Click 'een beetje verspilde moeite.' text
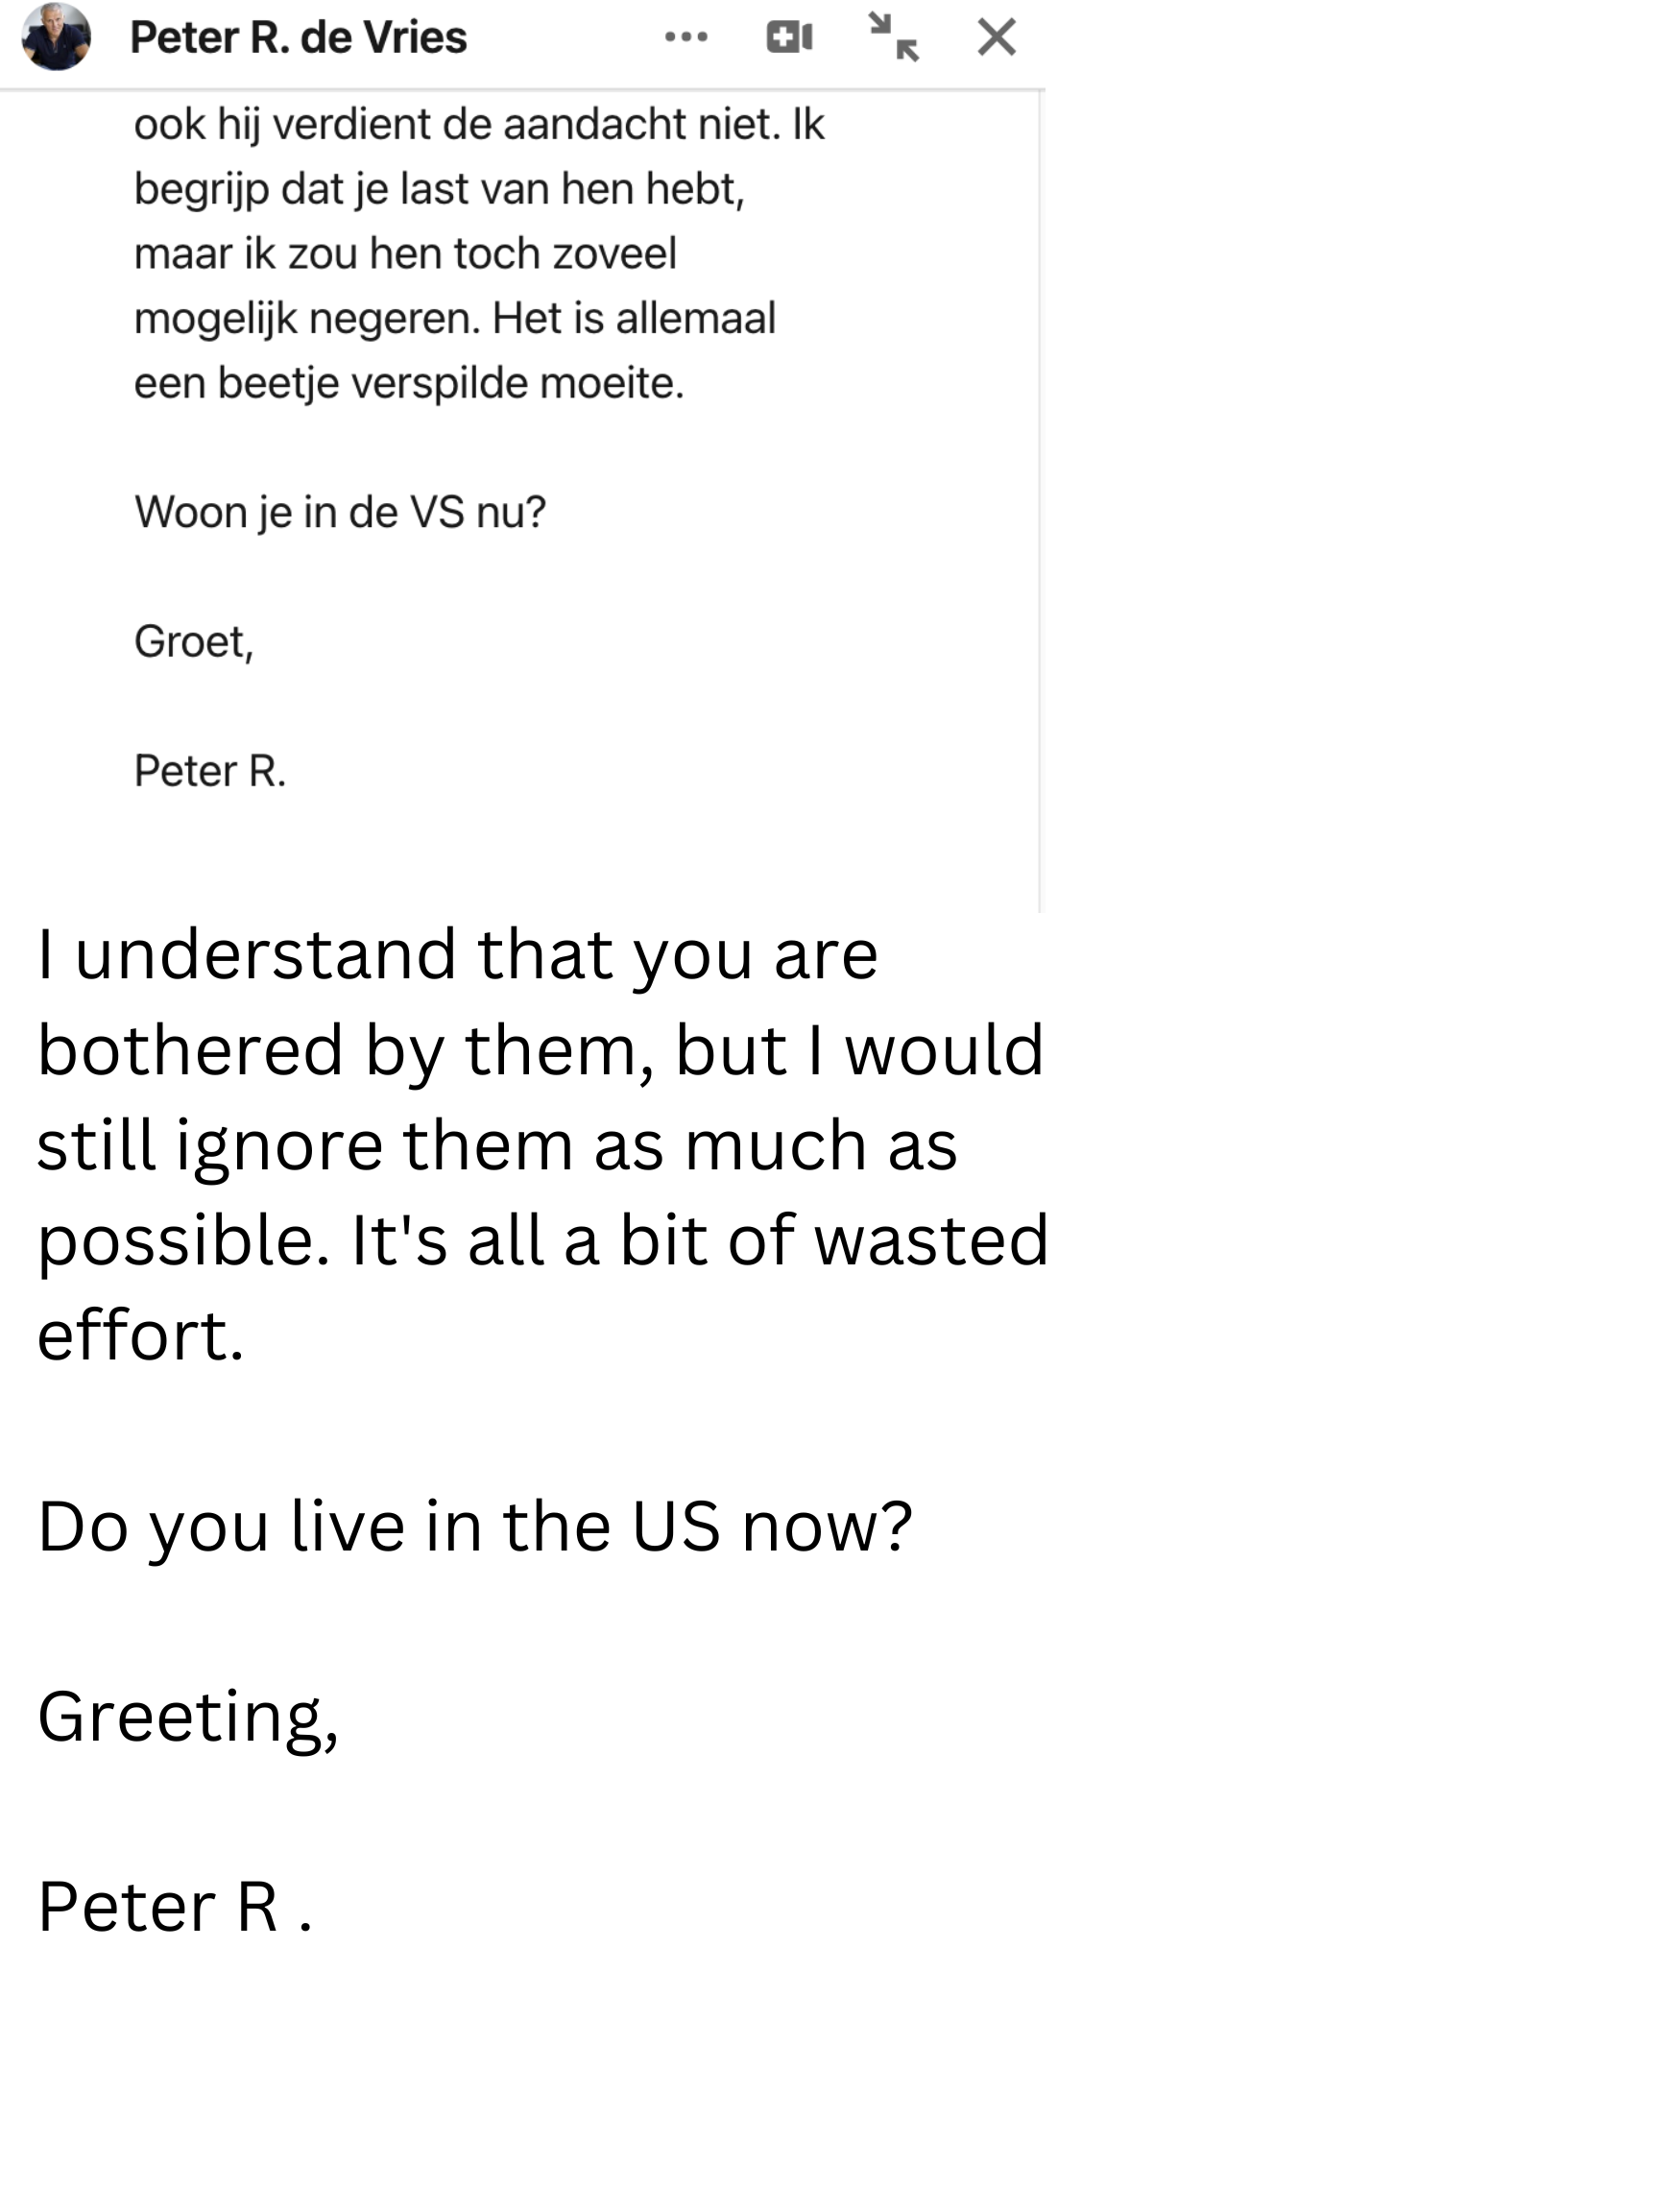 pos(409,384)
